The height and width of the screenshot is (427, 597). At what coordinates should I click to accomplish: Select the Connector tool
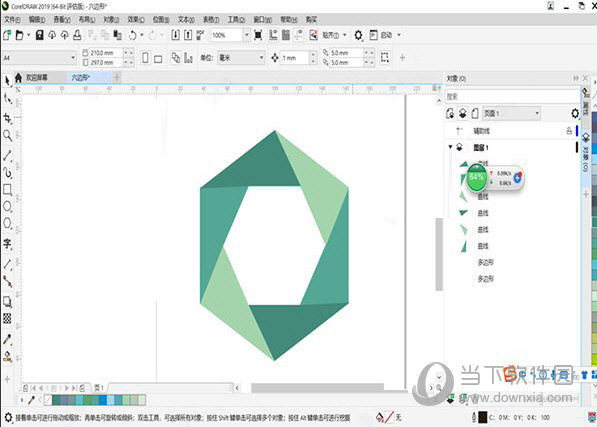[x=7, y=282]
